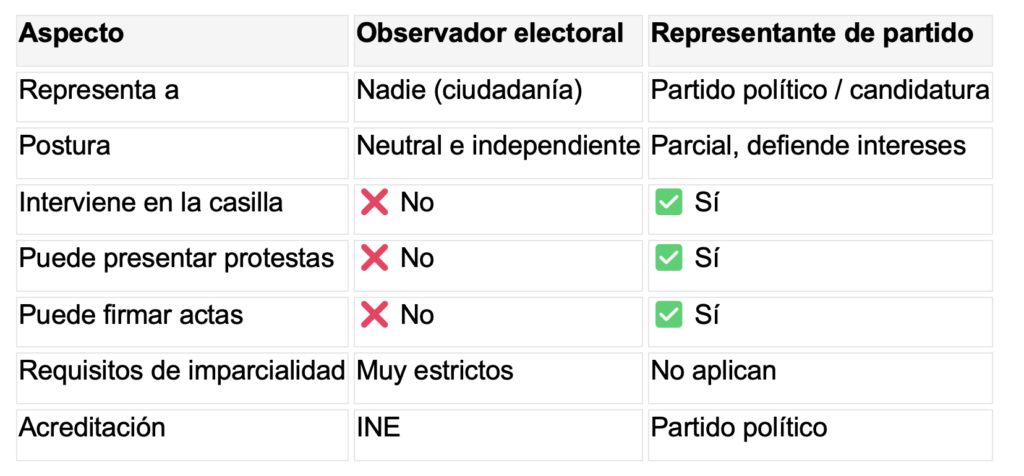Select the INE cell
Image resolution: width=1024 pixels, height=476 pixels.
(x=379, y=428)
